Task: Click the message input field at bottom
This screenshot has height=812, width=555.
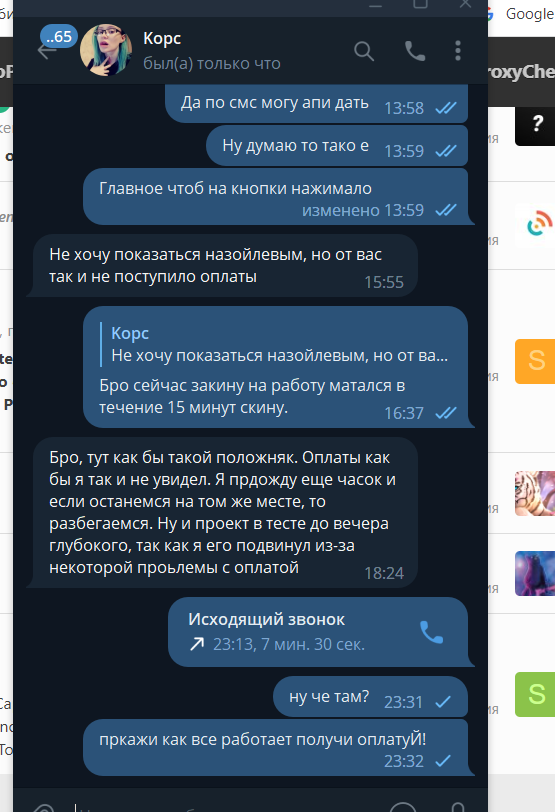Action: pyautogui.click(x=228, y=805)
